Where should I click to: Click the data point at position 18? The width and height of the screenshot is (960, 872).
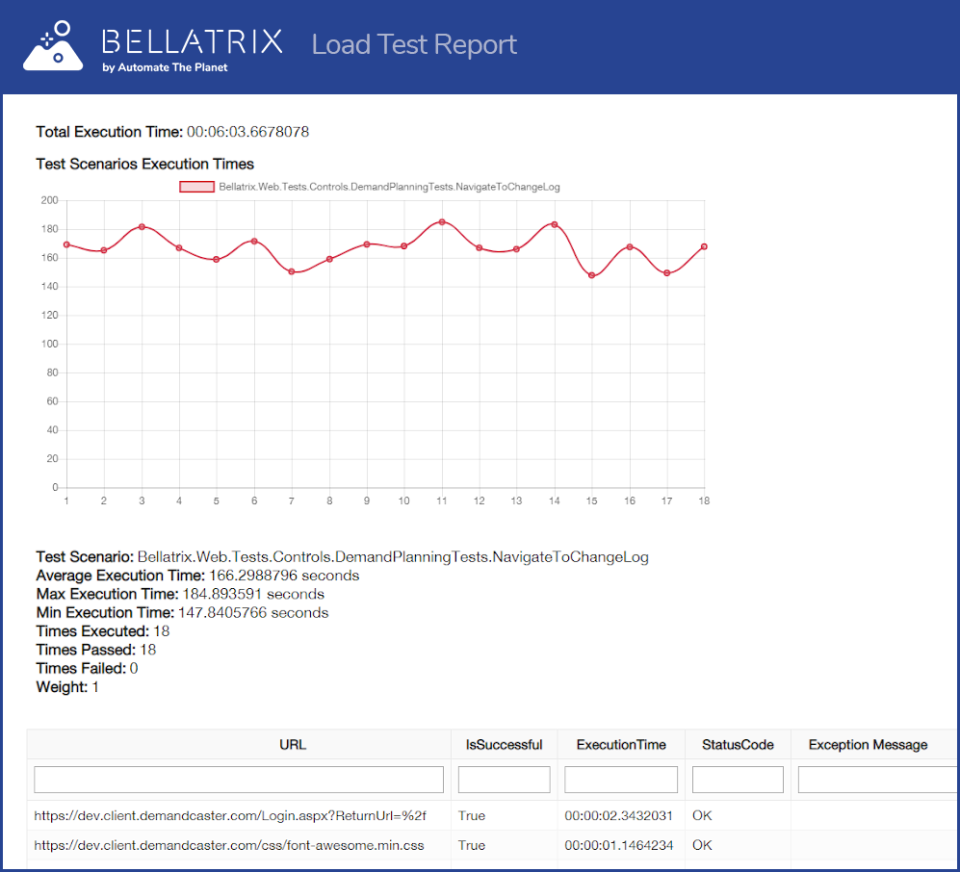coord(704,244)
